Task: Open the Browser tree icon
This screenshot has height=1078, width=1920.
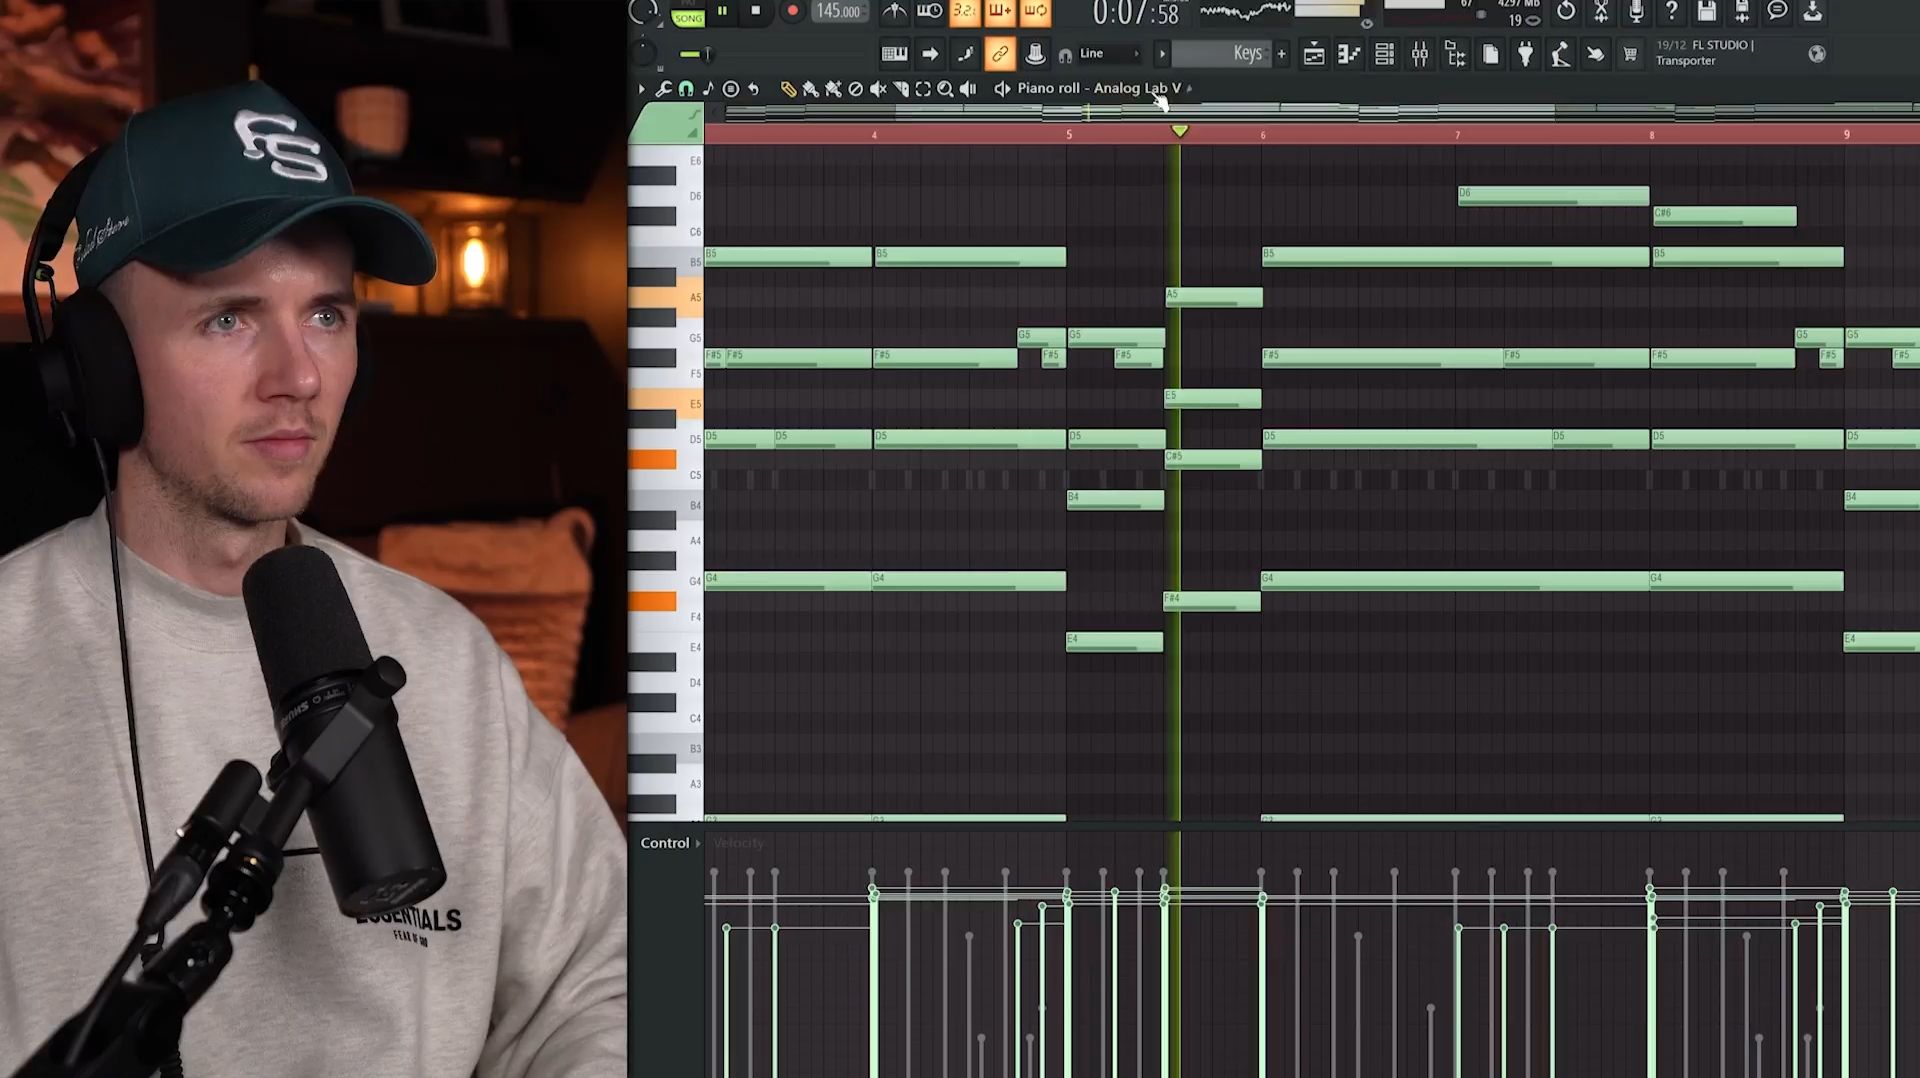Action: 1455,55
